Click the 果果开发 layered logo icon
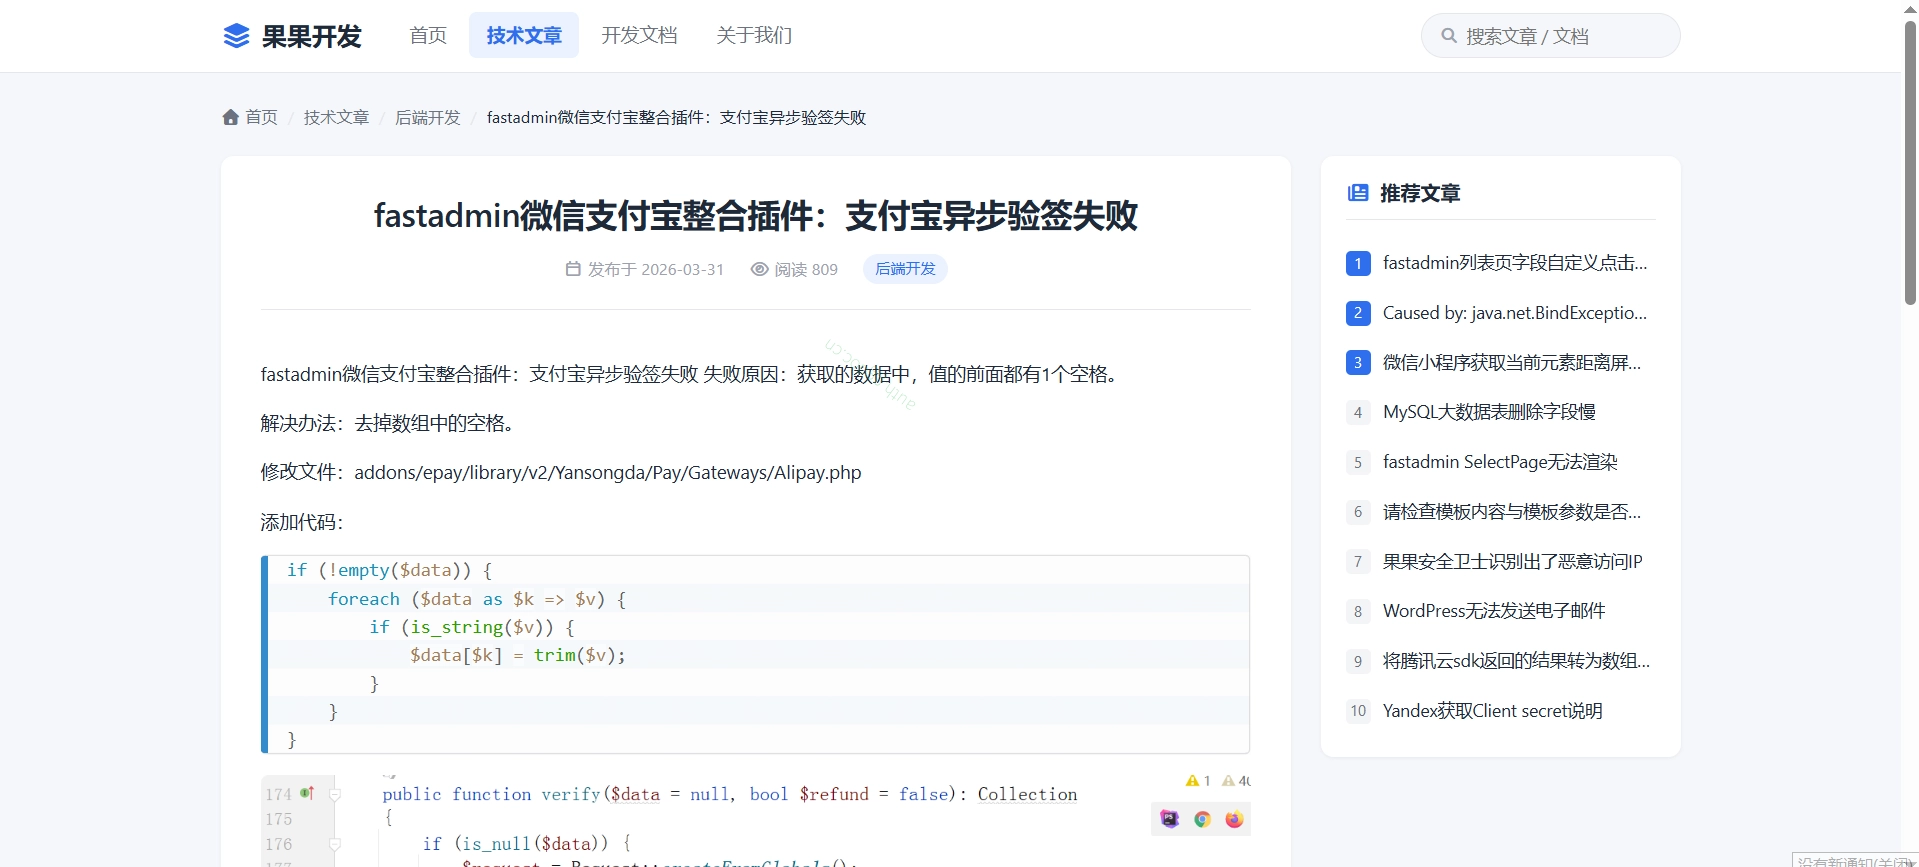 tap(236, 36)
